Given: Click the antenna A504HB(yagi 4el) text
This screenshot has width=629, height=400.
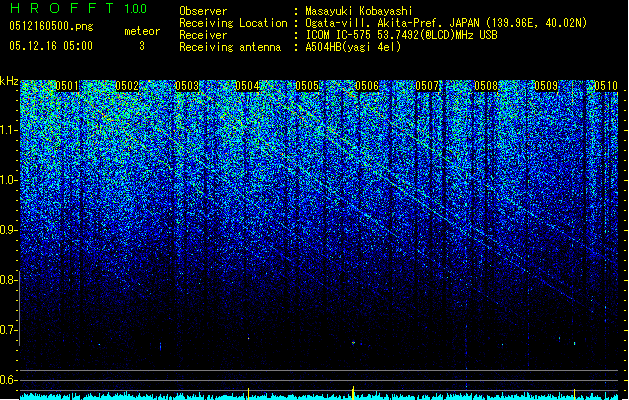Looking at the screenshot, I should (x=353, y=47).
